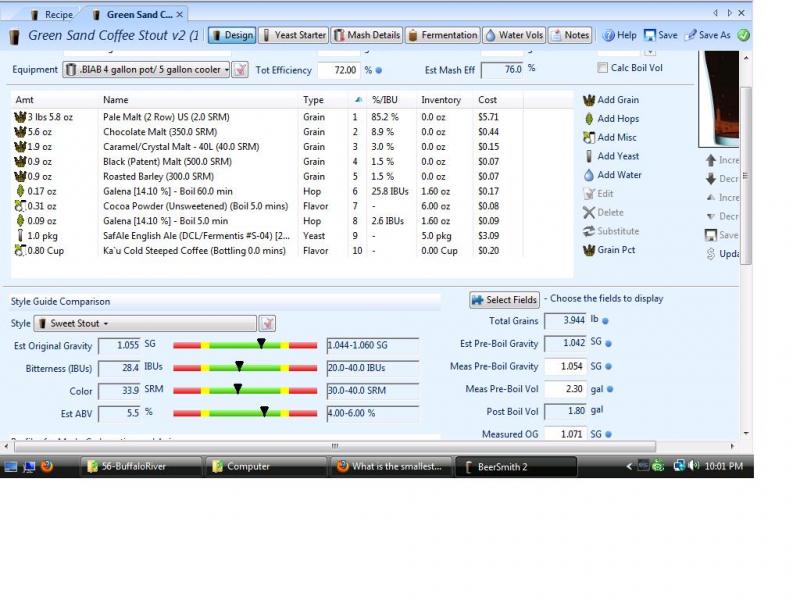Viewport: 800px width, 600px height.
Task: Open the Mash Details tab
Action: pyautogui.click(x=367, y=35)
